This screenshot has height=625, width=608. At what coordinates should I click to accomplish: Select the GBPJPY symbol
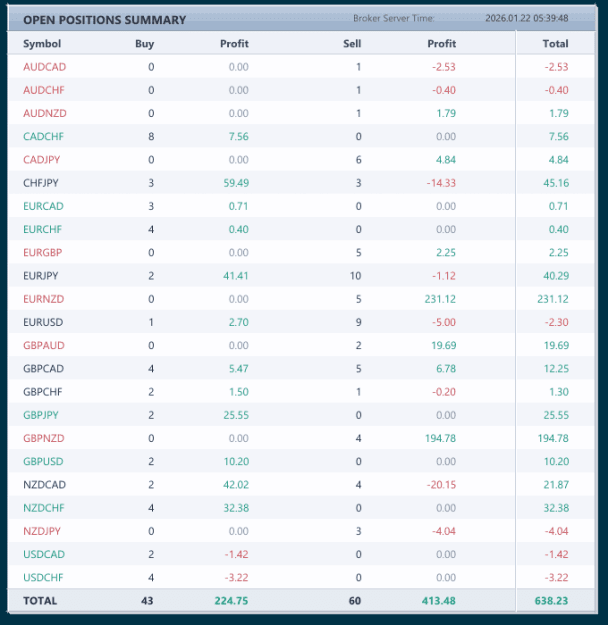tap(41, 415)
